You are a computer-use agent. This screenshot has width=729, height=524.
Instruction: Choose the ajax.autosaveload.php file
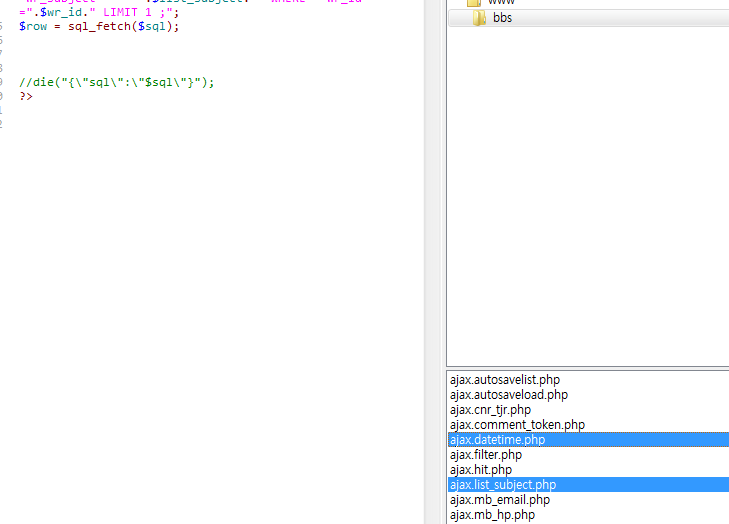pyautogui.click(x=508, y=395)
